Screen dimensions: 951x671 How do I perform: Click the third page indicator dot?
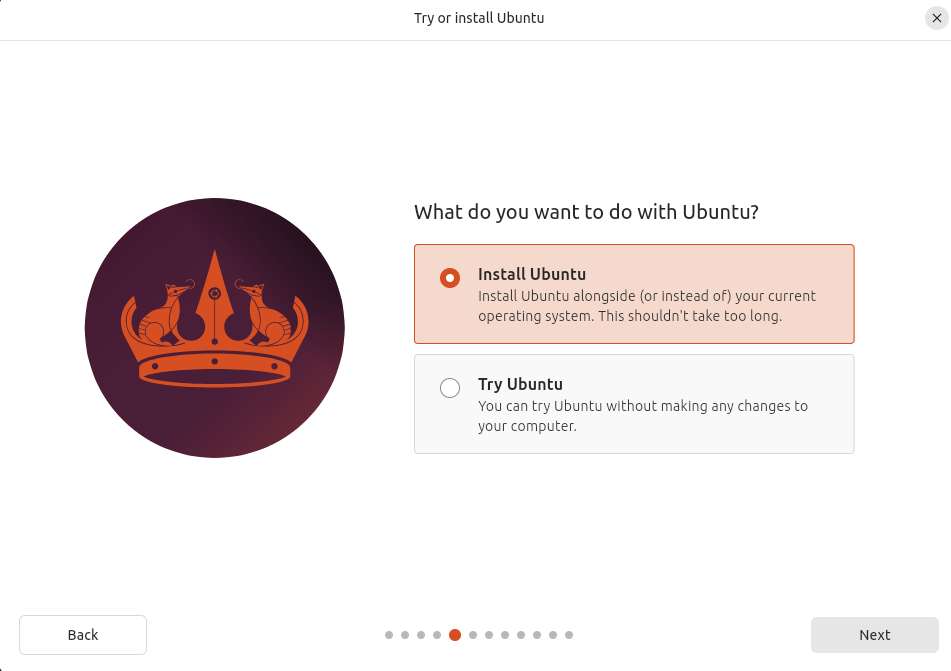(x=421, y=635)
